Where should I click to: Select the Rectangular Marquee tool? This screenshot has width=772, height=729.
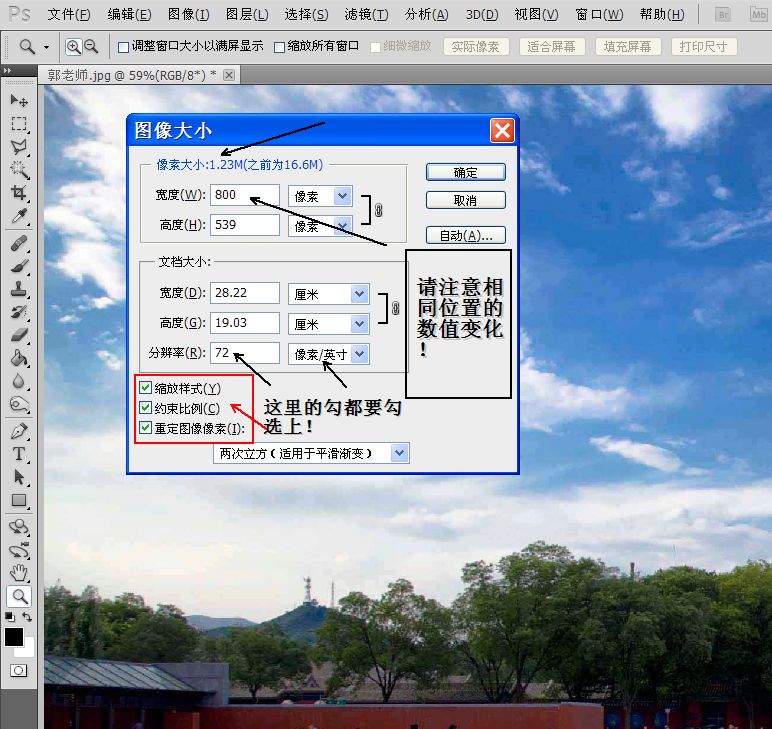coord(19,124)
